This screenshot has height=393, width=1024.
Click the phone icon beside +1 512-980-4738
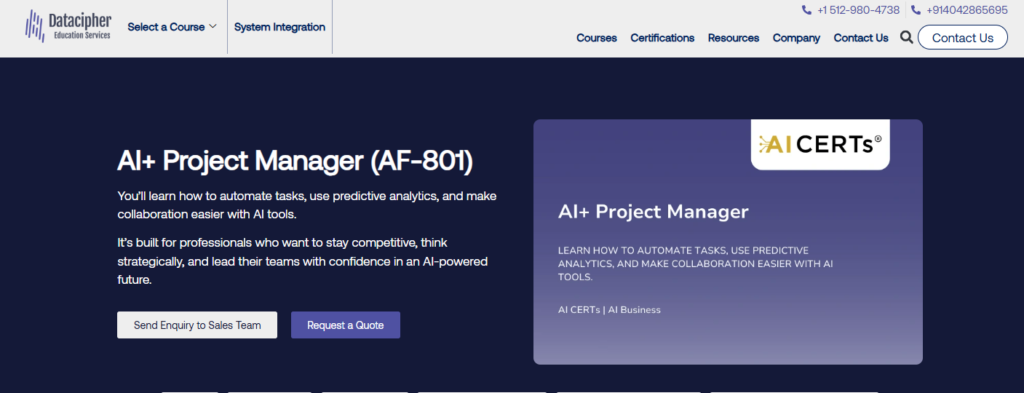pos(807,10)
